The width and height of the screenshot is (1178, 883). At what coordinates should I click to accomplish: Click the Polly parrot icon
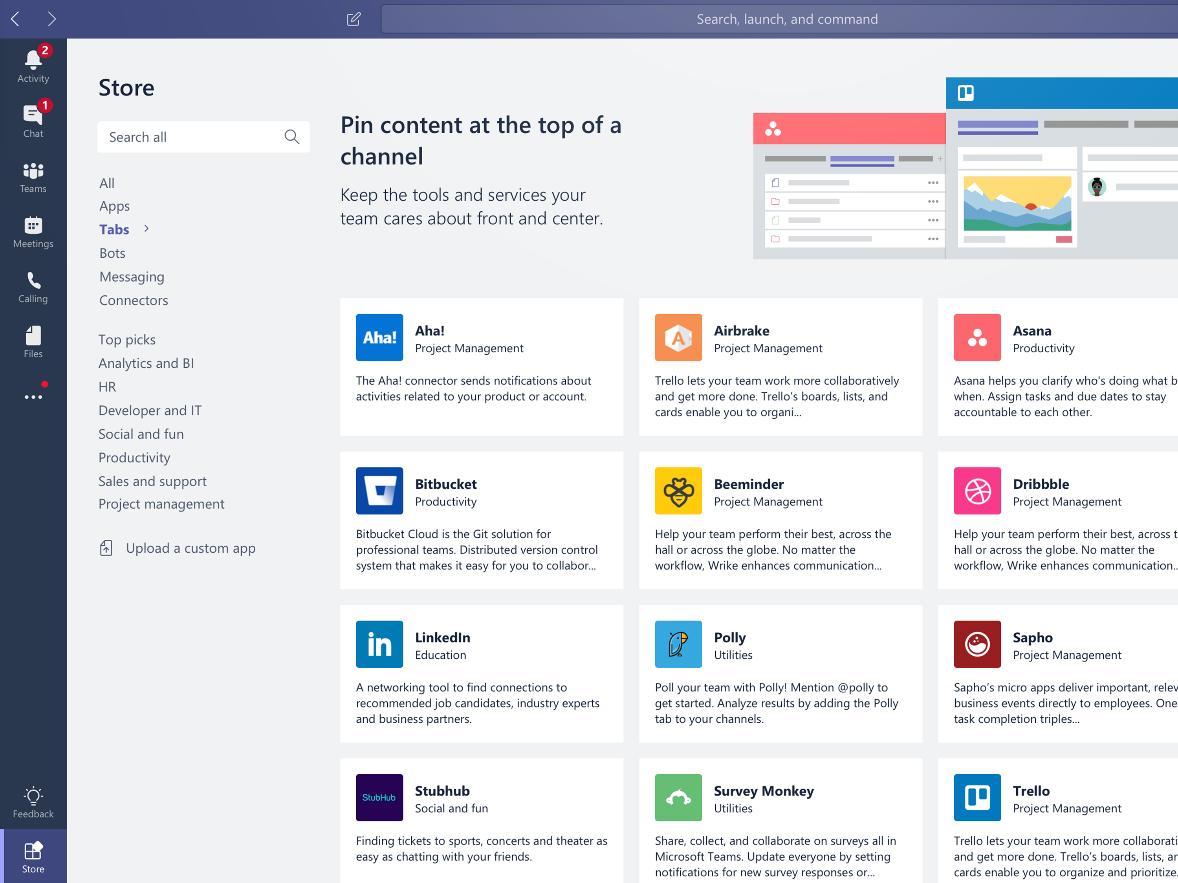tap(678, 644)
